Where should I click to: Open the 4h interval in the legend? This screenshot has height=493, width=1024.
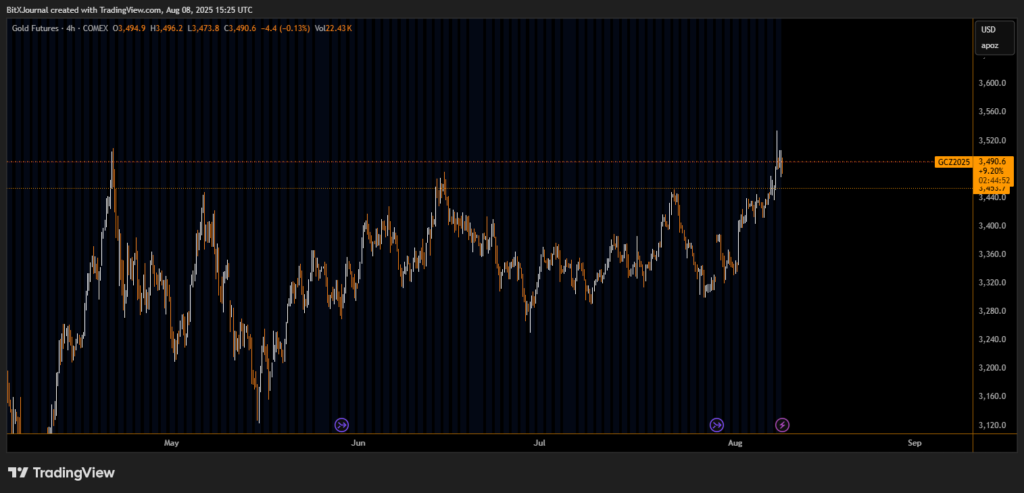(70, 28)
